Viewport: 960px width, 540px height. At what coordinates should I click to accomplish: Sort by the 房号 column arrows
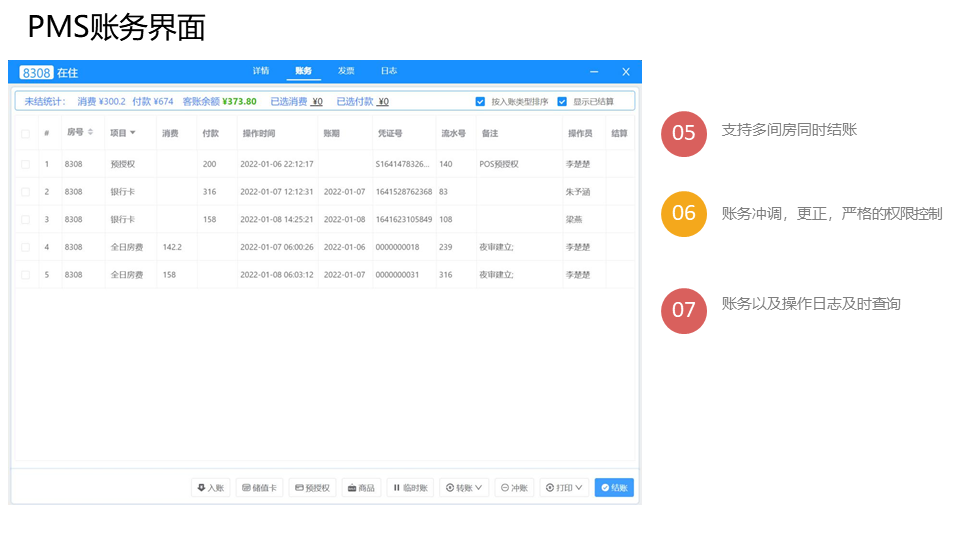[x=91, y=132]
